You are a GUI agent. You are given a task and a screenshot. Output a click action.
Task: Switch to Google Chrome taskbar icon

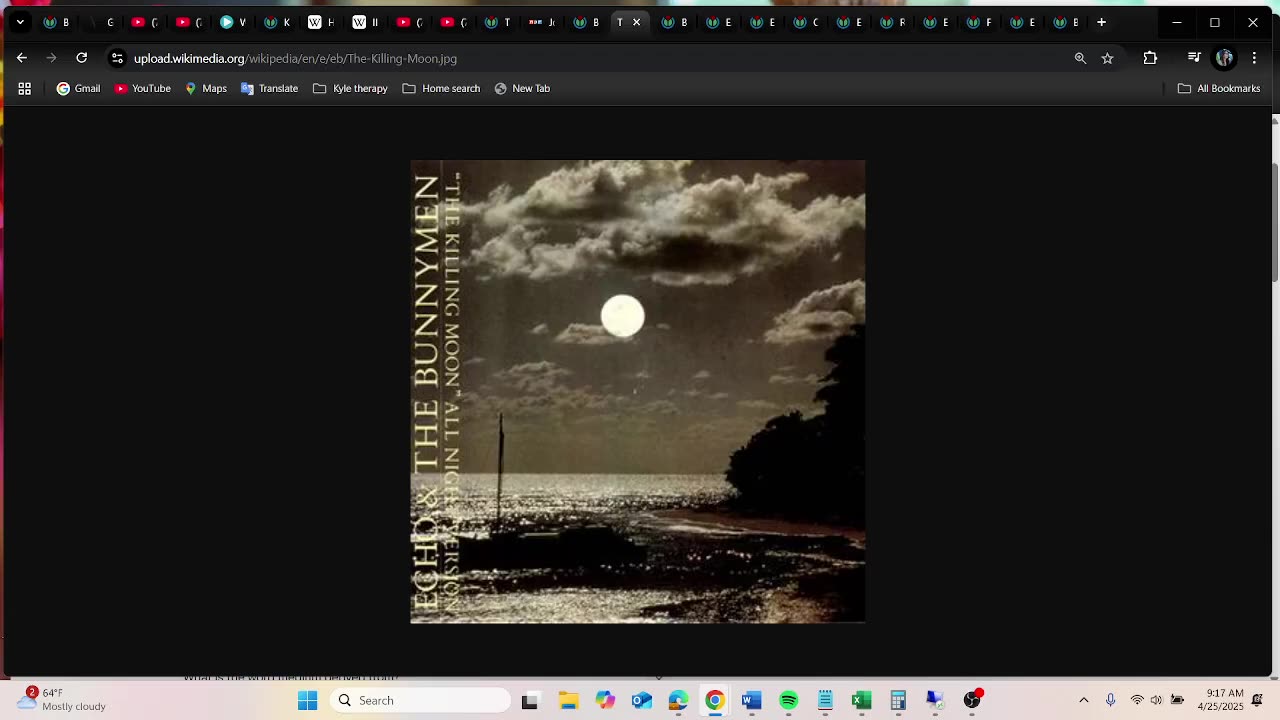coord(715,700)
